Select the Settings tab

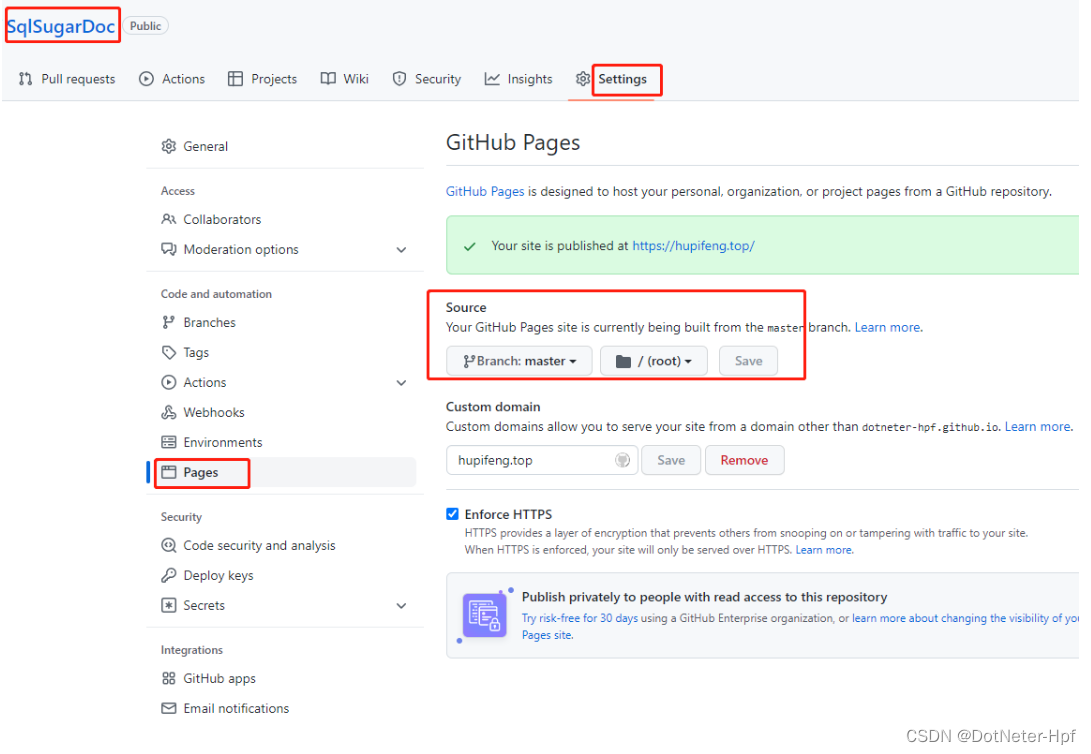pyautogui.click(x=622, y=79)
